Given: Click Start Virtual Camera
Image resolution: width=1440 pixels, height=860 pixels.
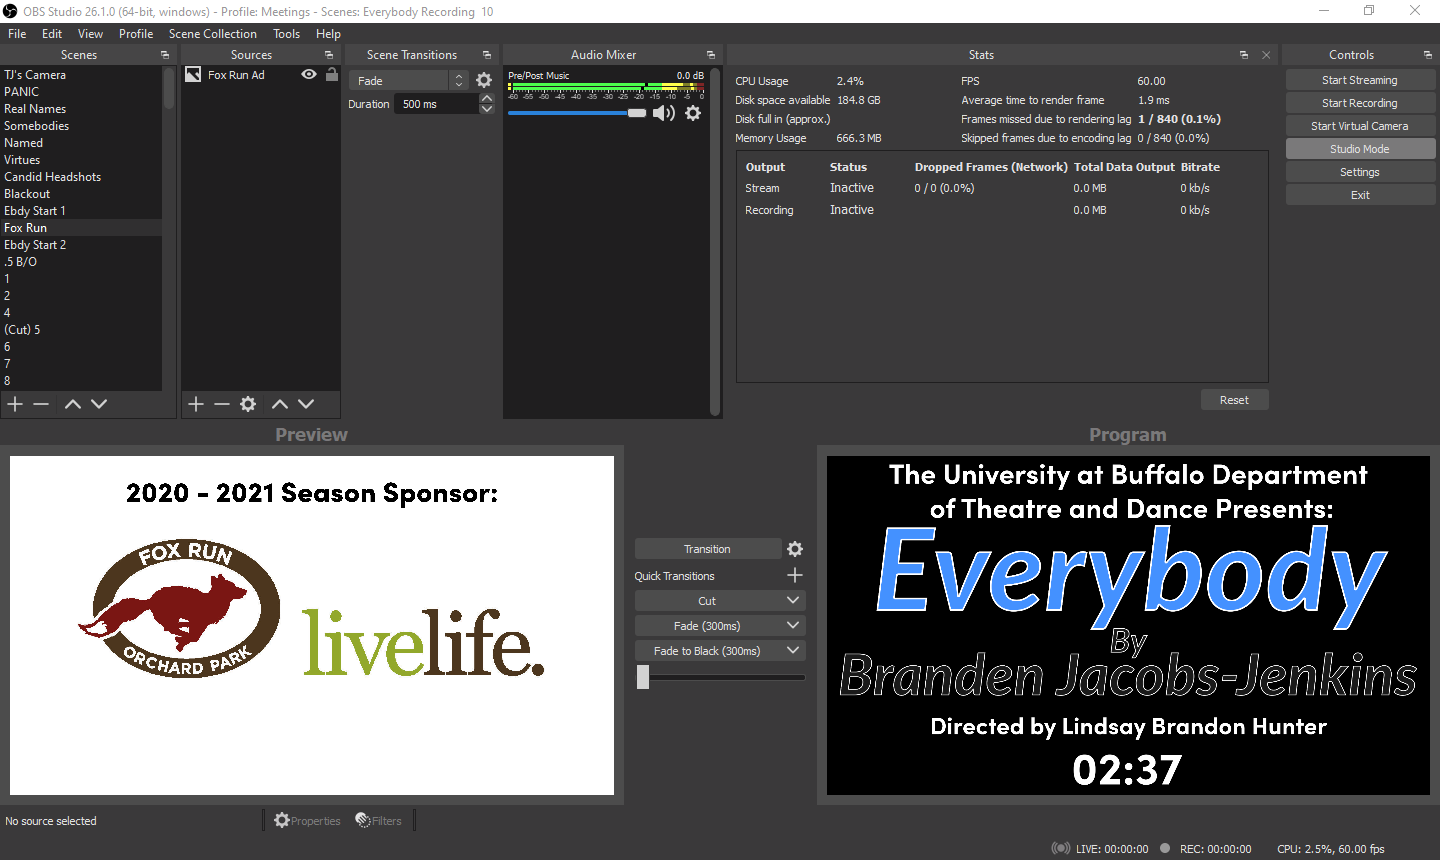Looking at the screenshot, I should coord(1360,126).
